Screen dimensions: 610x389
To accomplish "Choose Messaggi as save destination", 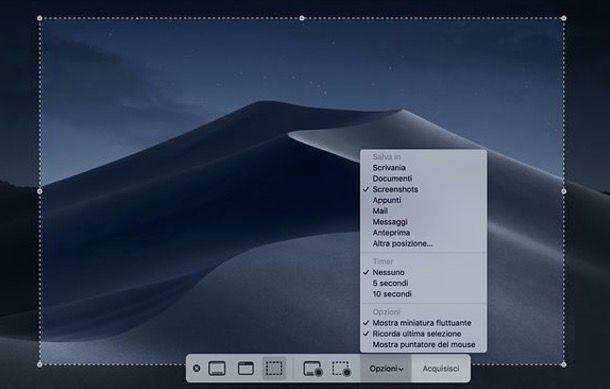I will pyautogui.click(x=423, y=222).
